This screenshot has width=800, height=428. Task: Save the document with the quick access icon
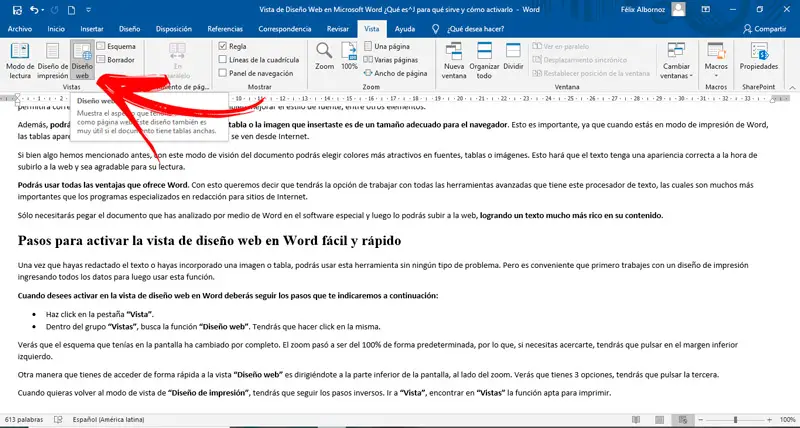(x=17, y=10)
